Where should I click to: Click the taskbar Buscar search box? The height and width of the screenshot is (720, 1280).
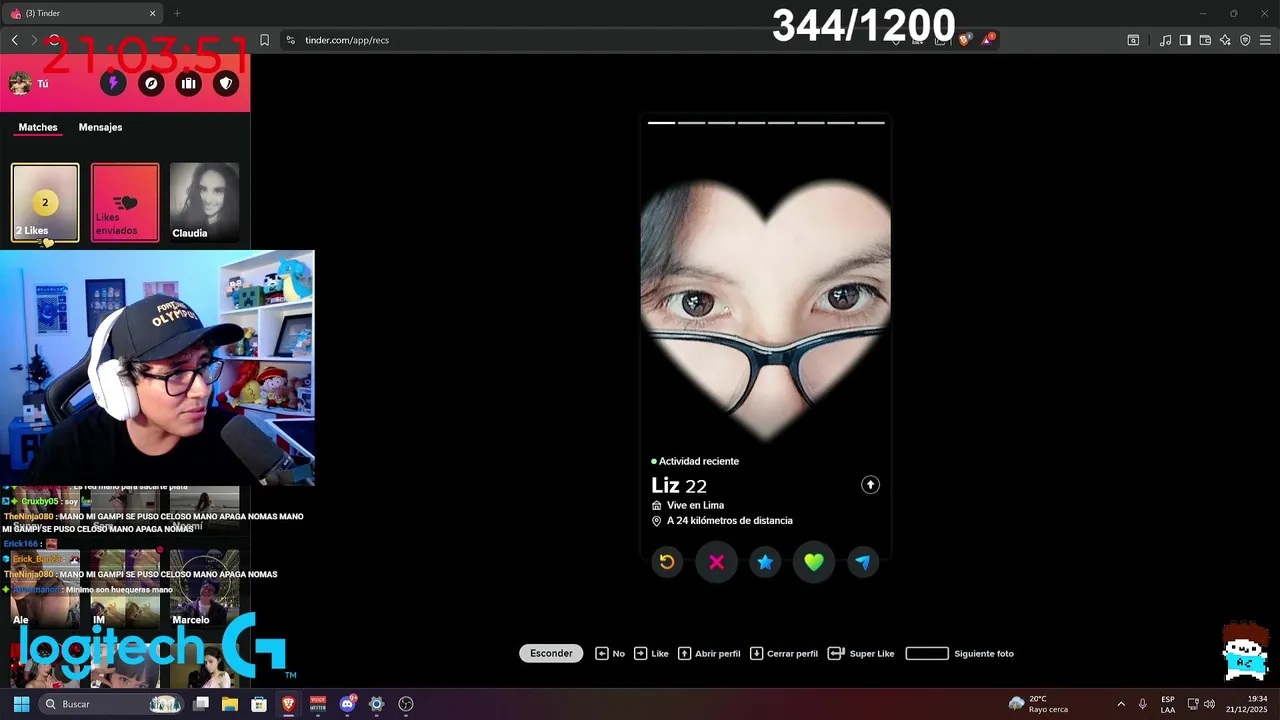point(112,704)
